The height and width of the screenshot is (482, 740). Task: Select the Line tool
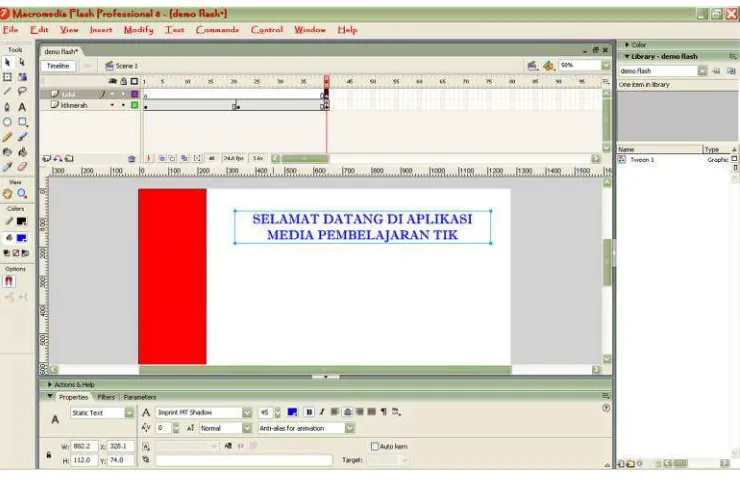point(8,92)
